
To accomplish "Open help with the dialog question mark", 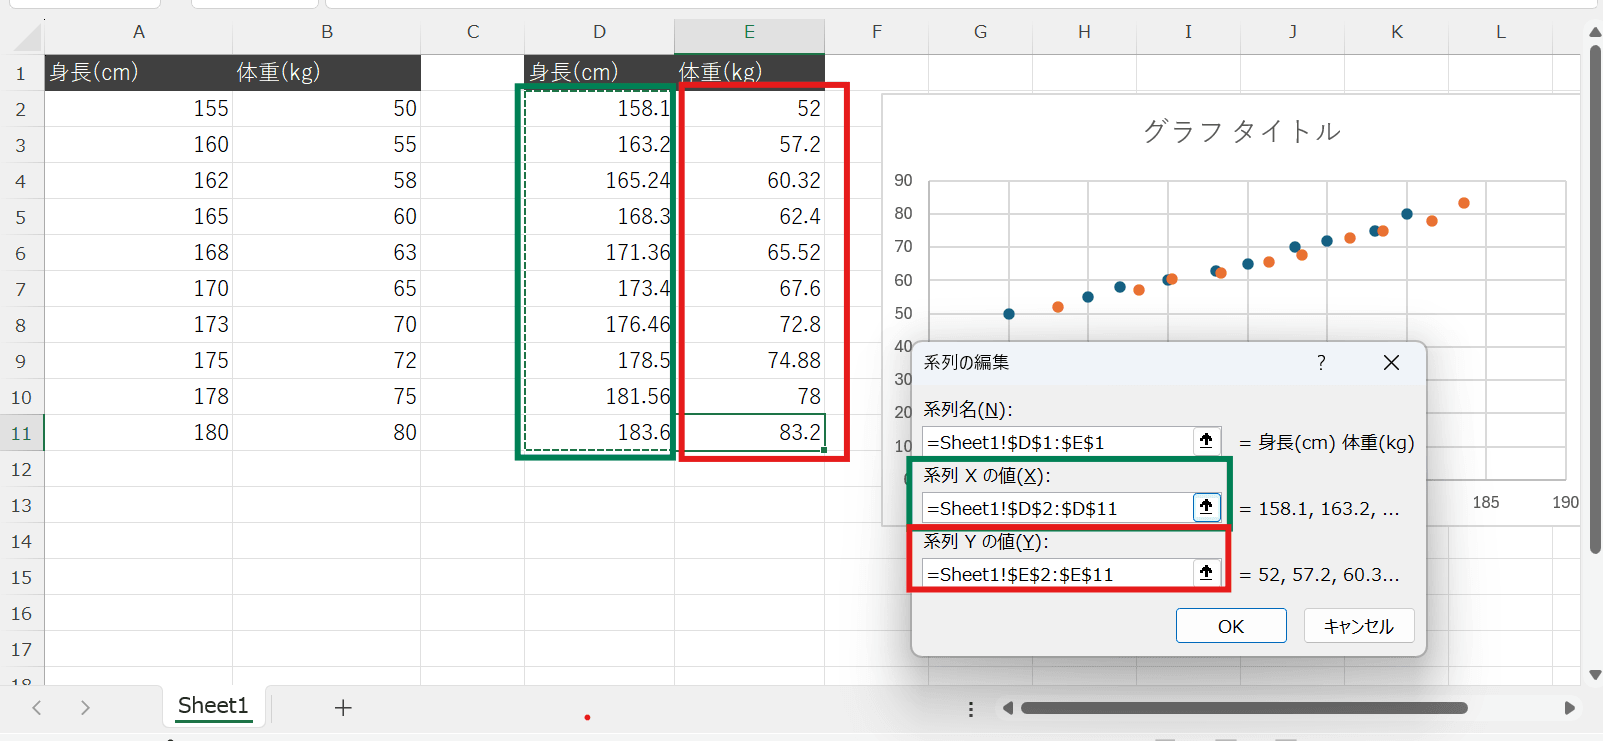I will click(1321, 363).
